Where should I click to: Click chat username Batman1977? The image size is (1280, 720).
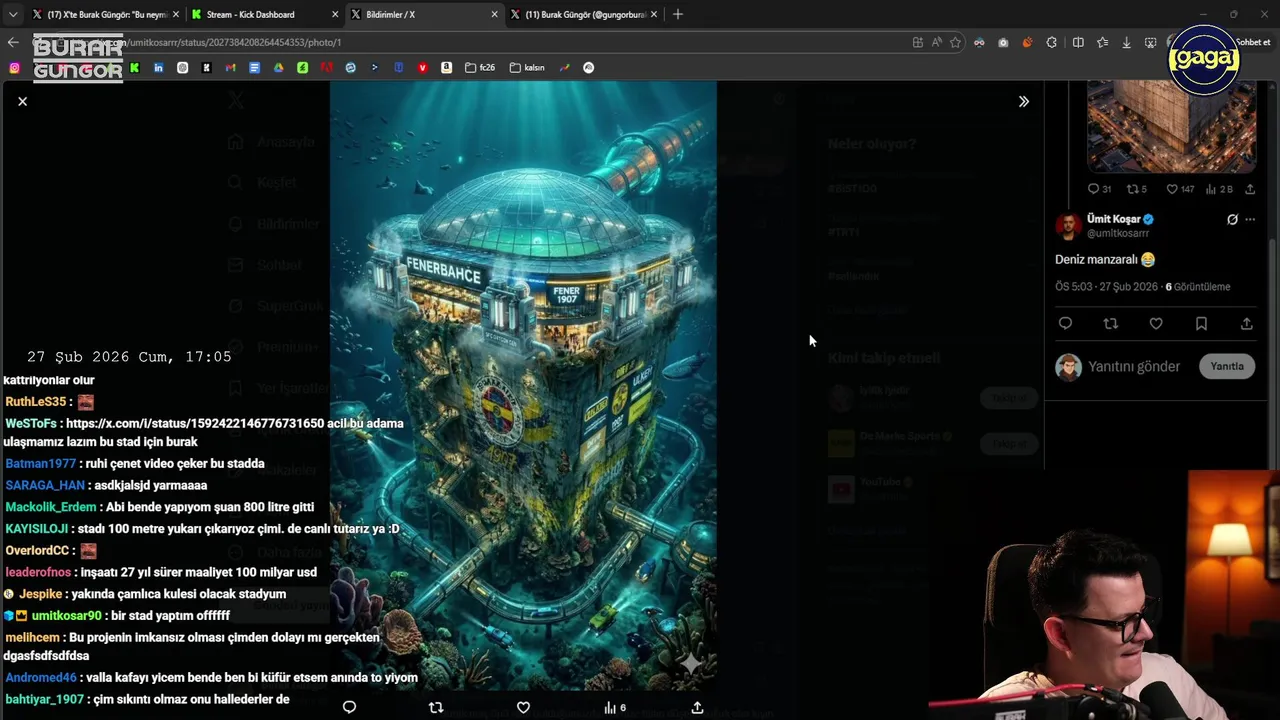(40, 464)
